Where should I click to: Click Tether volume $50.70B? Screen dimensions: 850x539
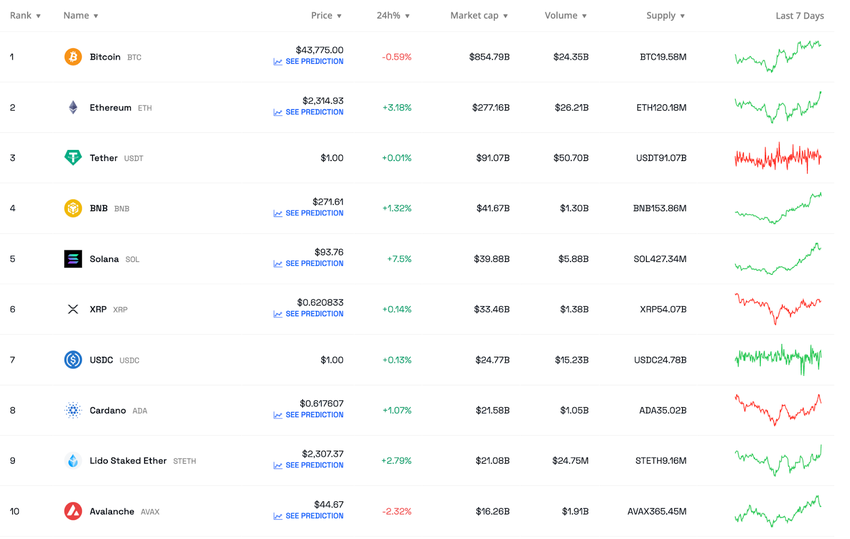(x=571, y=158)
